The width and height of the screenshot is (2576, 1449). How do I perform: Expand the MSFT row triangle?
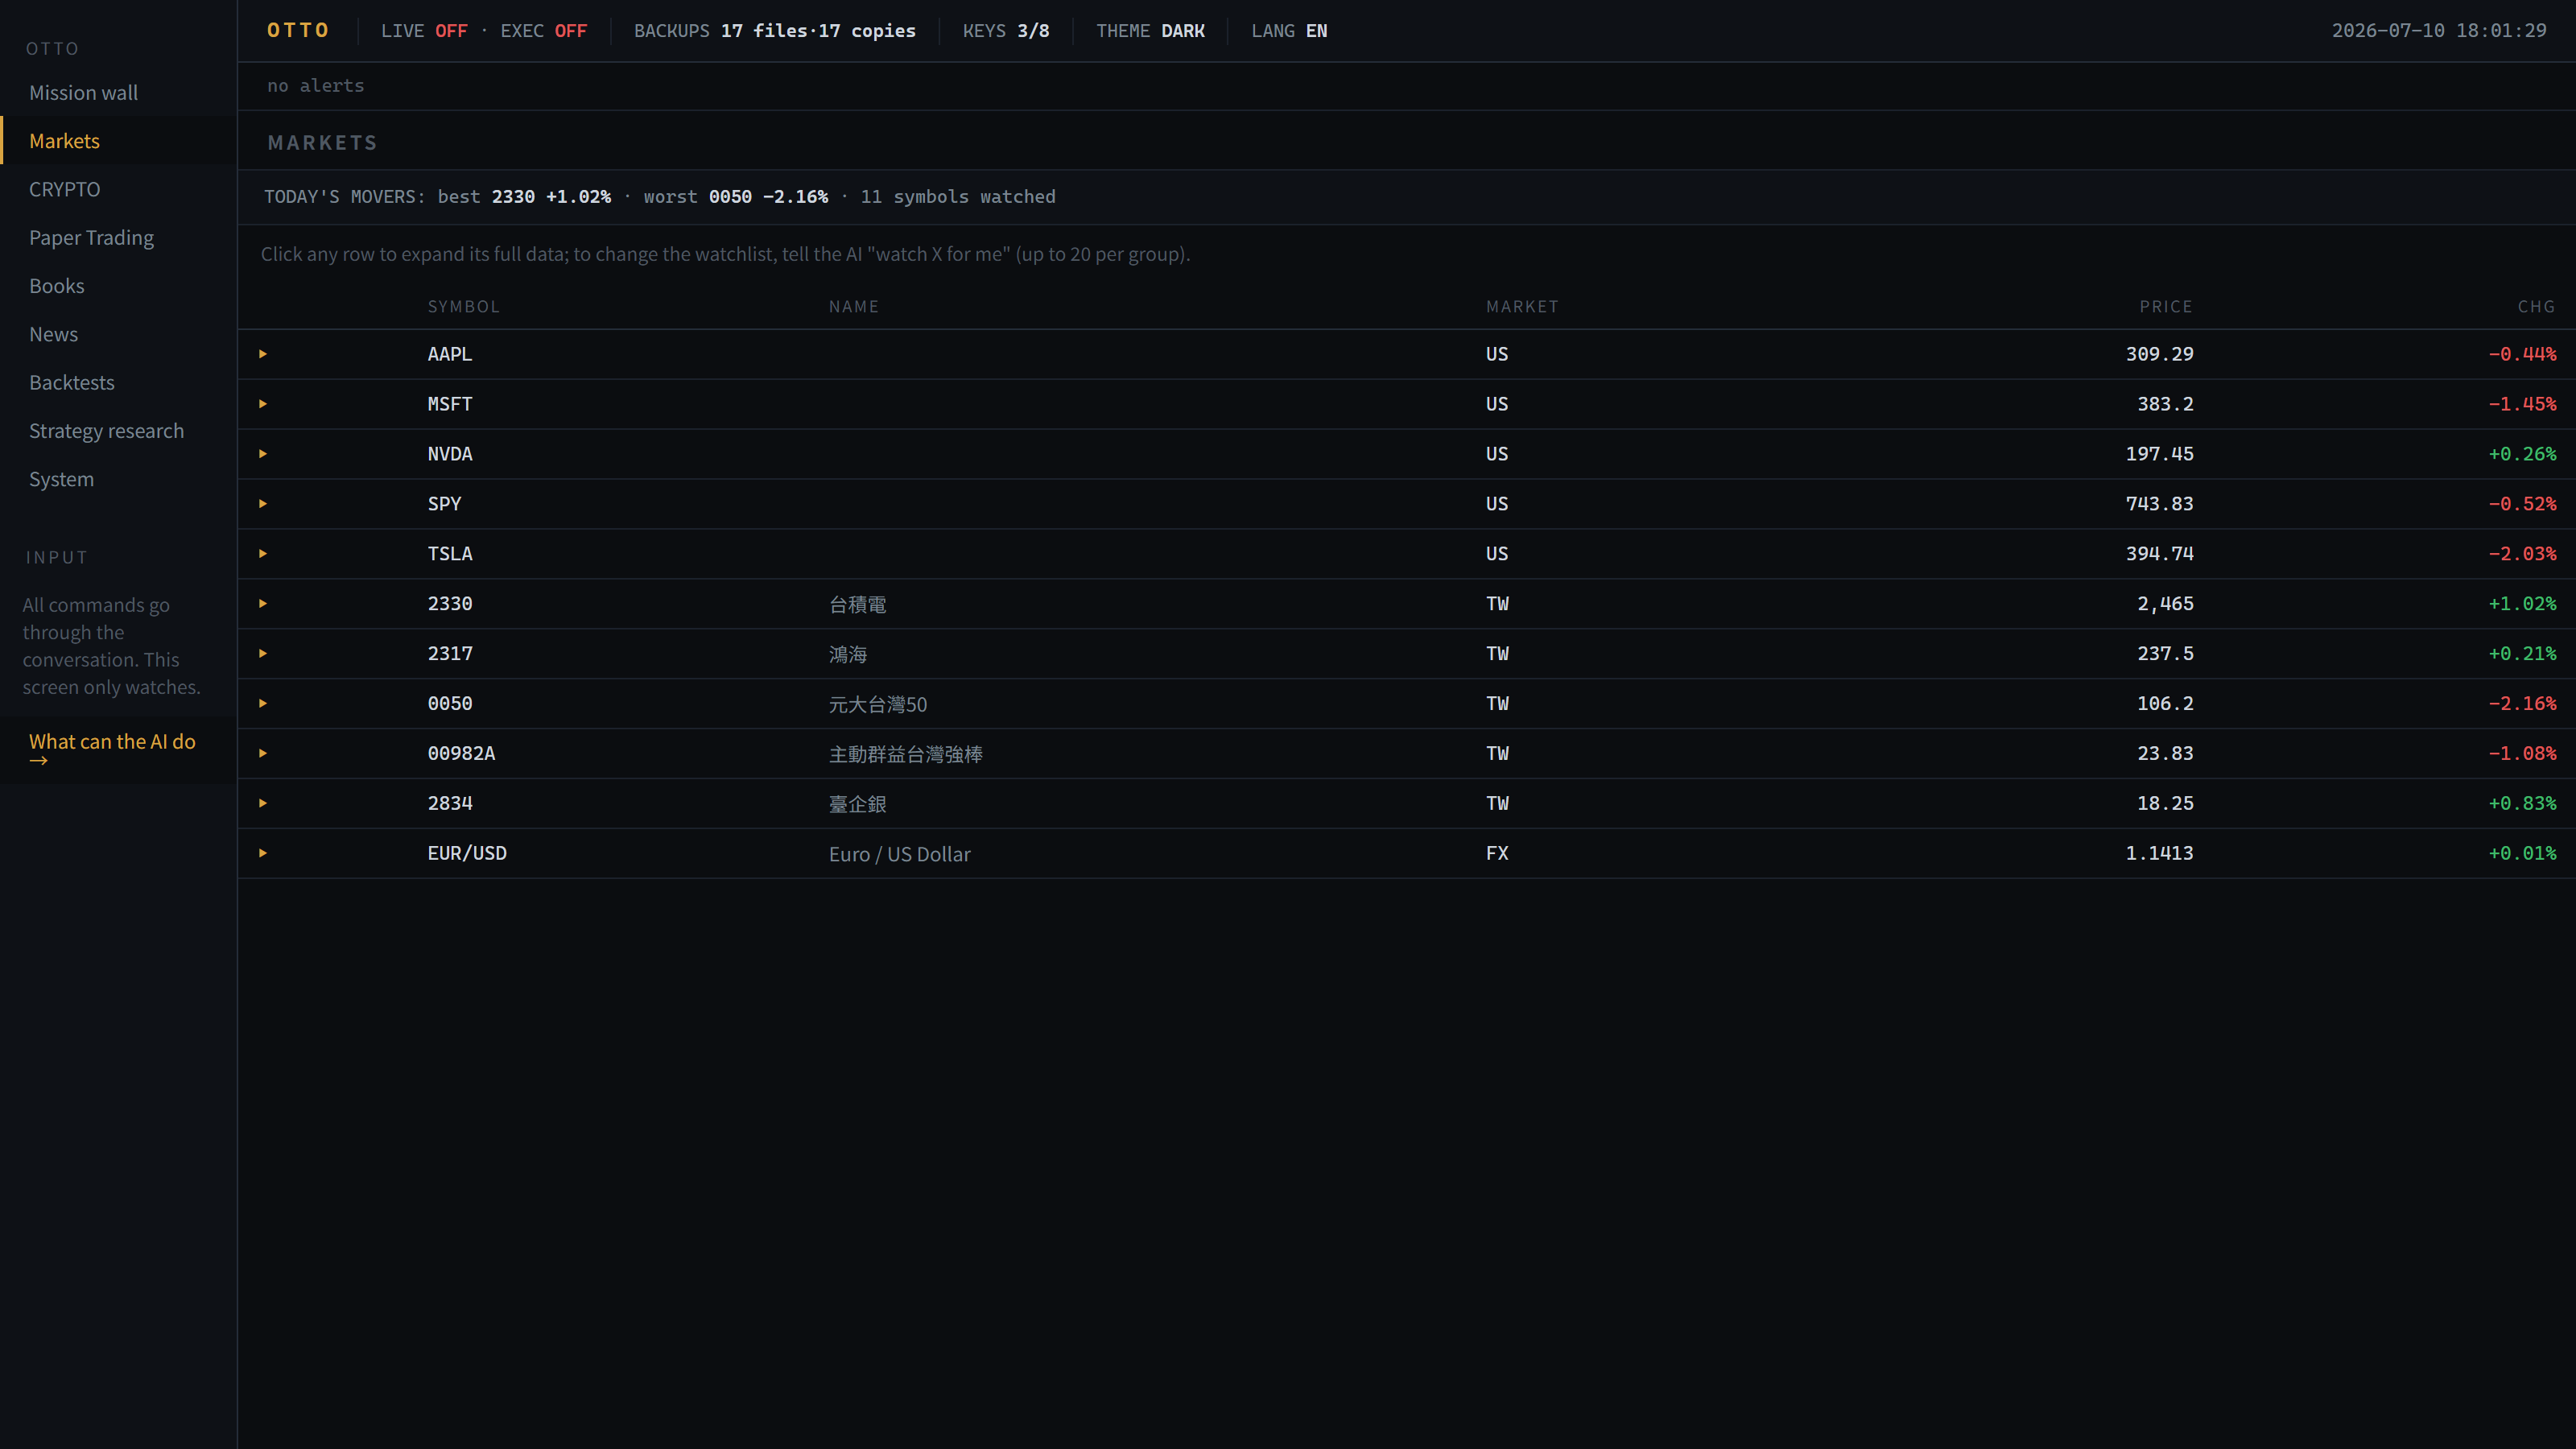[263, 404]
